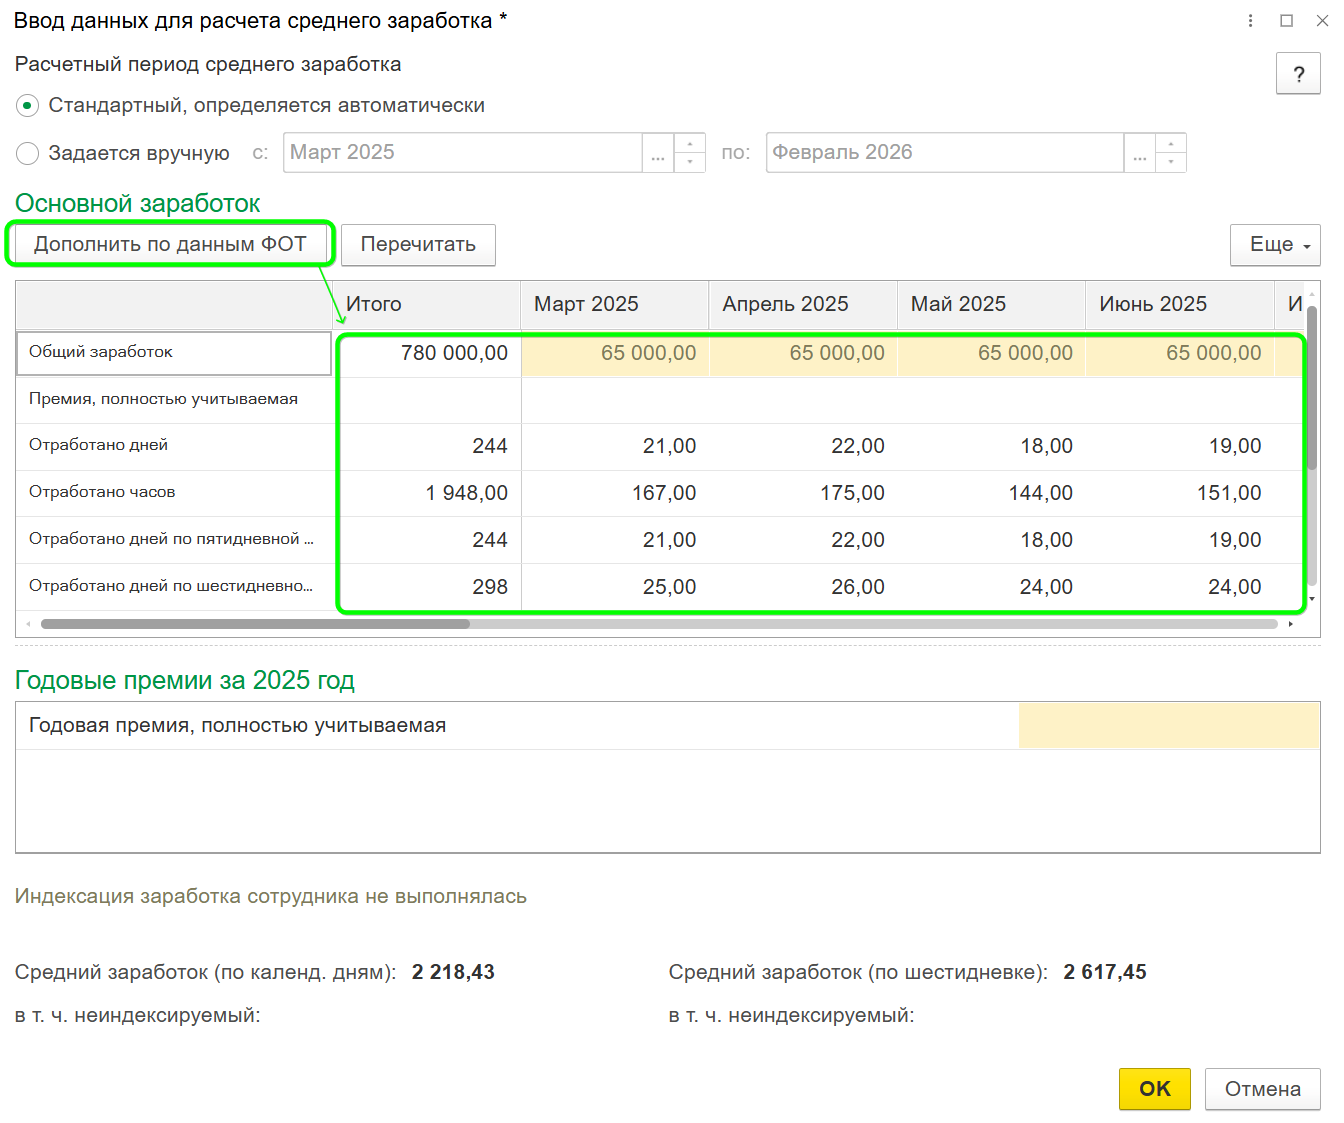
Task: Select radio option Стандартный, определяется автоматически
Action: [x=25, y=104]
